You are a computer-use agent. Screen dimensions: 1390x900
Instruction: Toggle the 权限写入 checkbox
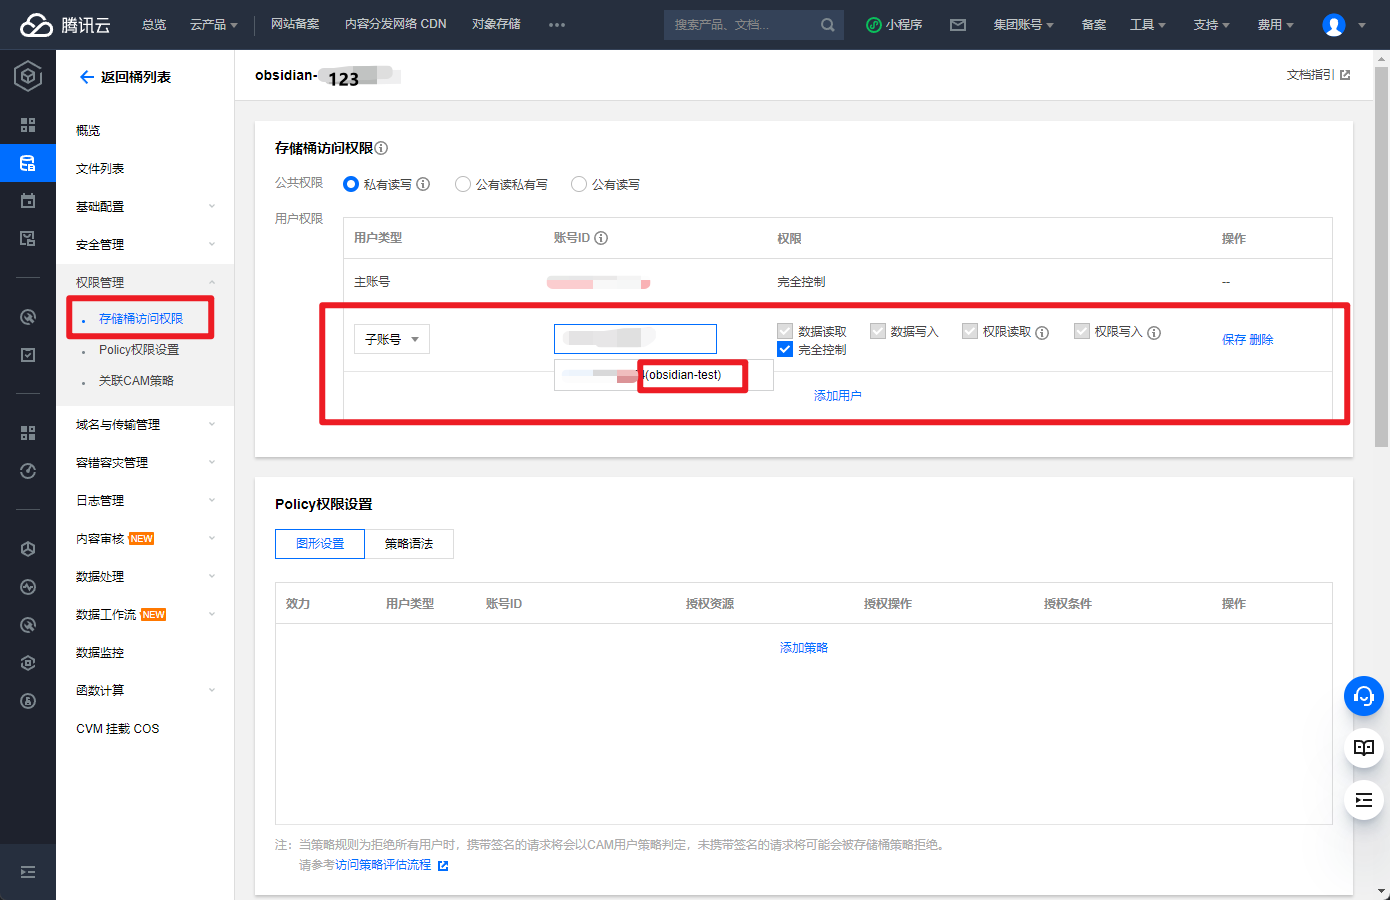point(1082,331)
